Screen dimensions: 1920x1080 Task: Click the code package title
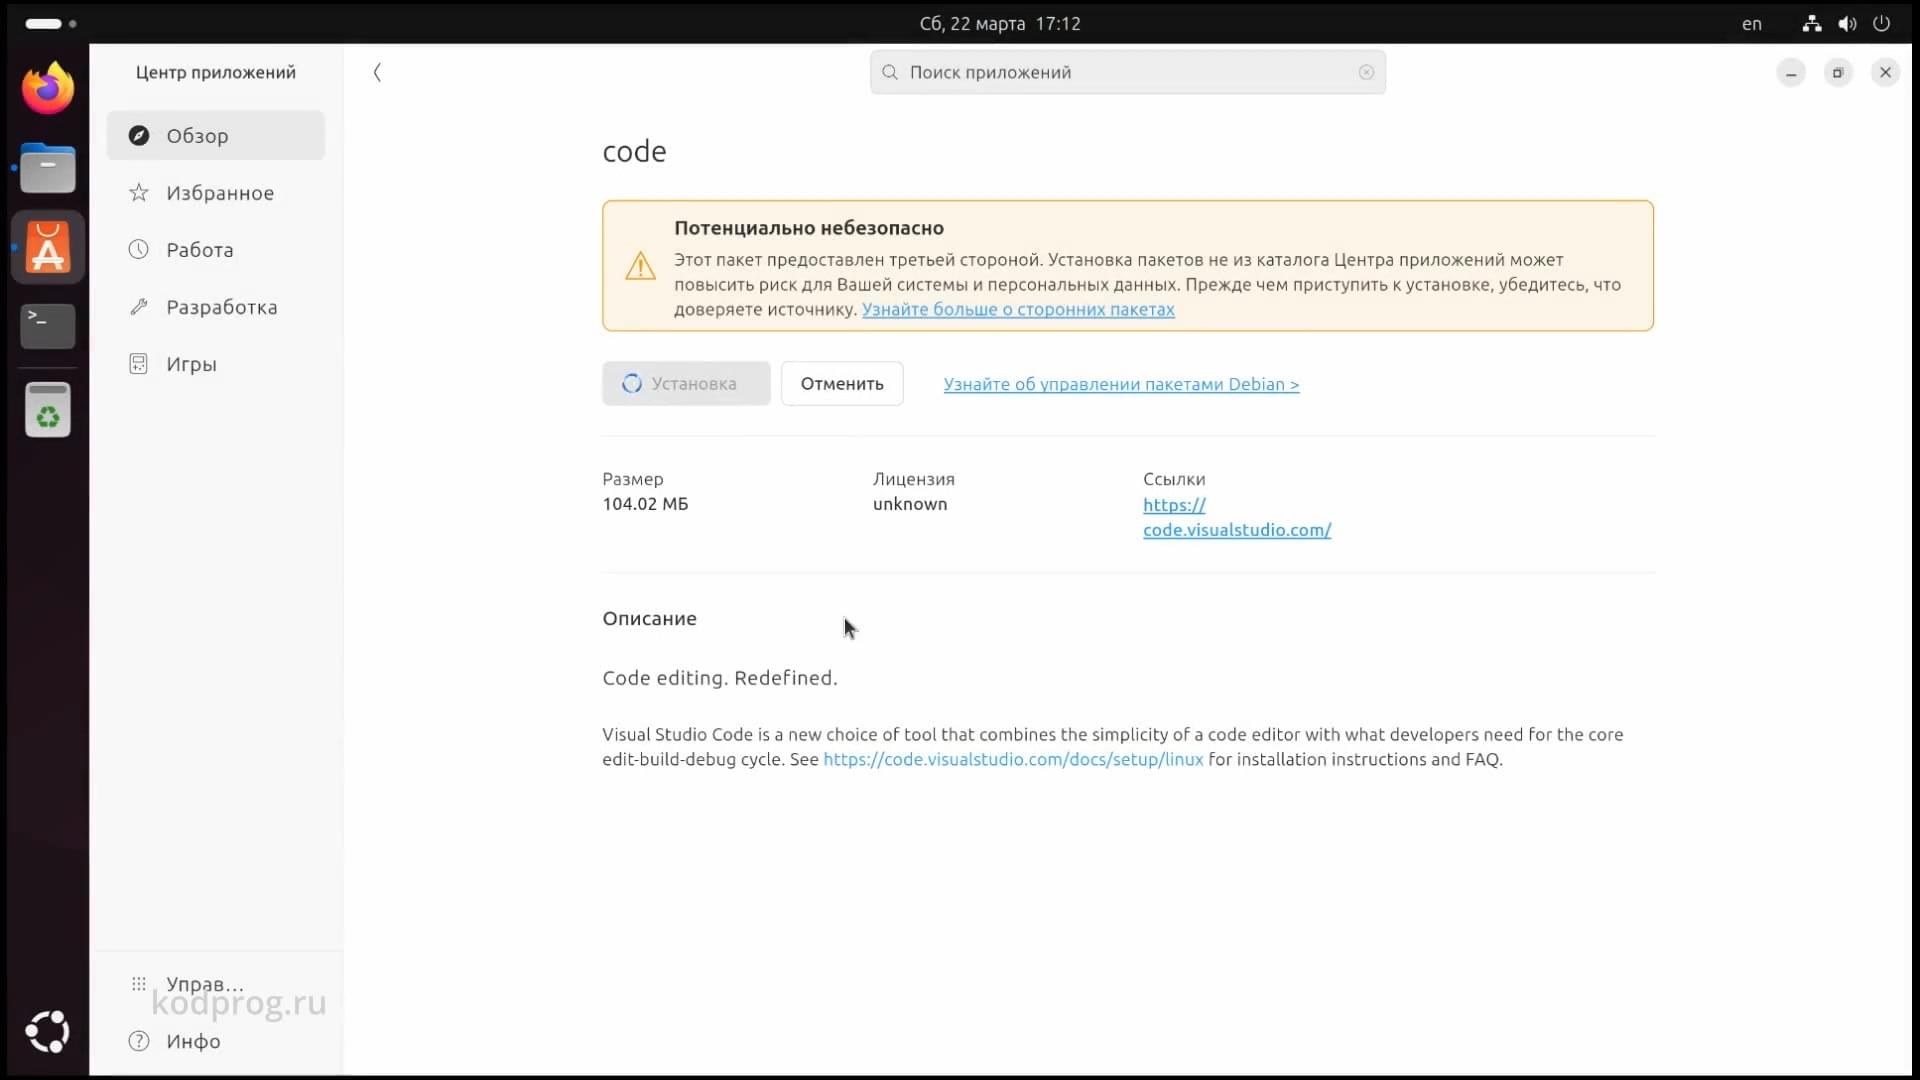point(634,152)
